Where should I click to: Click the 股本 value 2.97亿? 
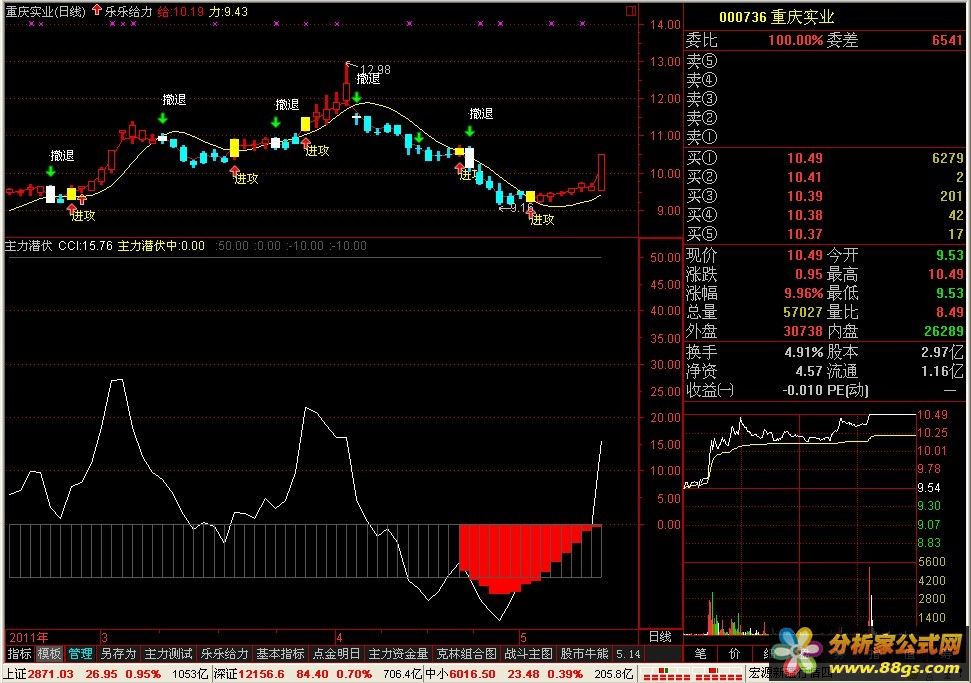click(x=943, y=352)
